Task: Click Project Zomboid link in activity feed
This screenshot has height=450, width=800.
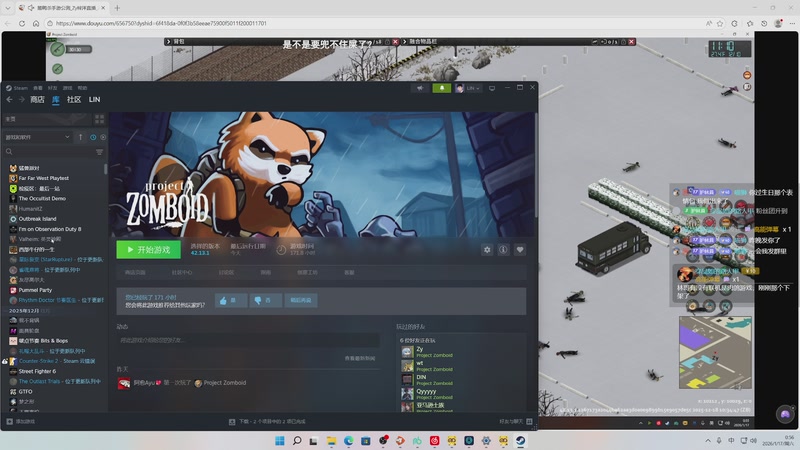Action: pos(224,383)
